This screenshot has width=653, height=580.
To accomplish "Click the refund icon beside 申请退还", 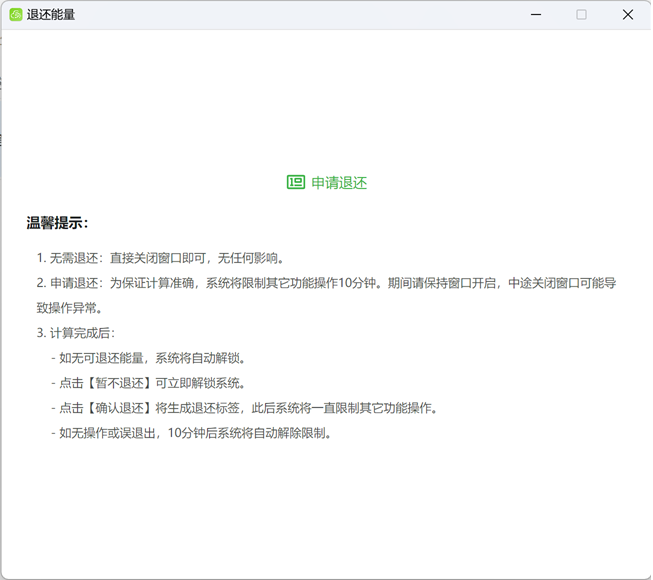I will pyautogui.click(x=296, y=182).
